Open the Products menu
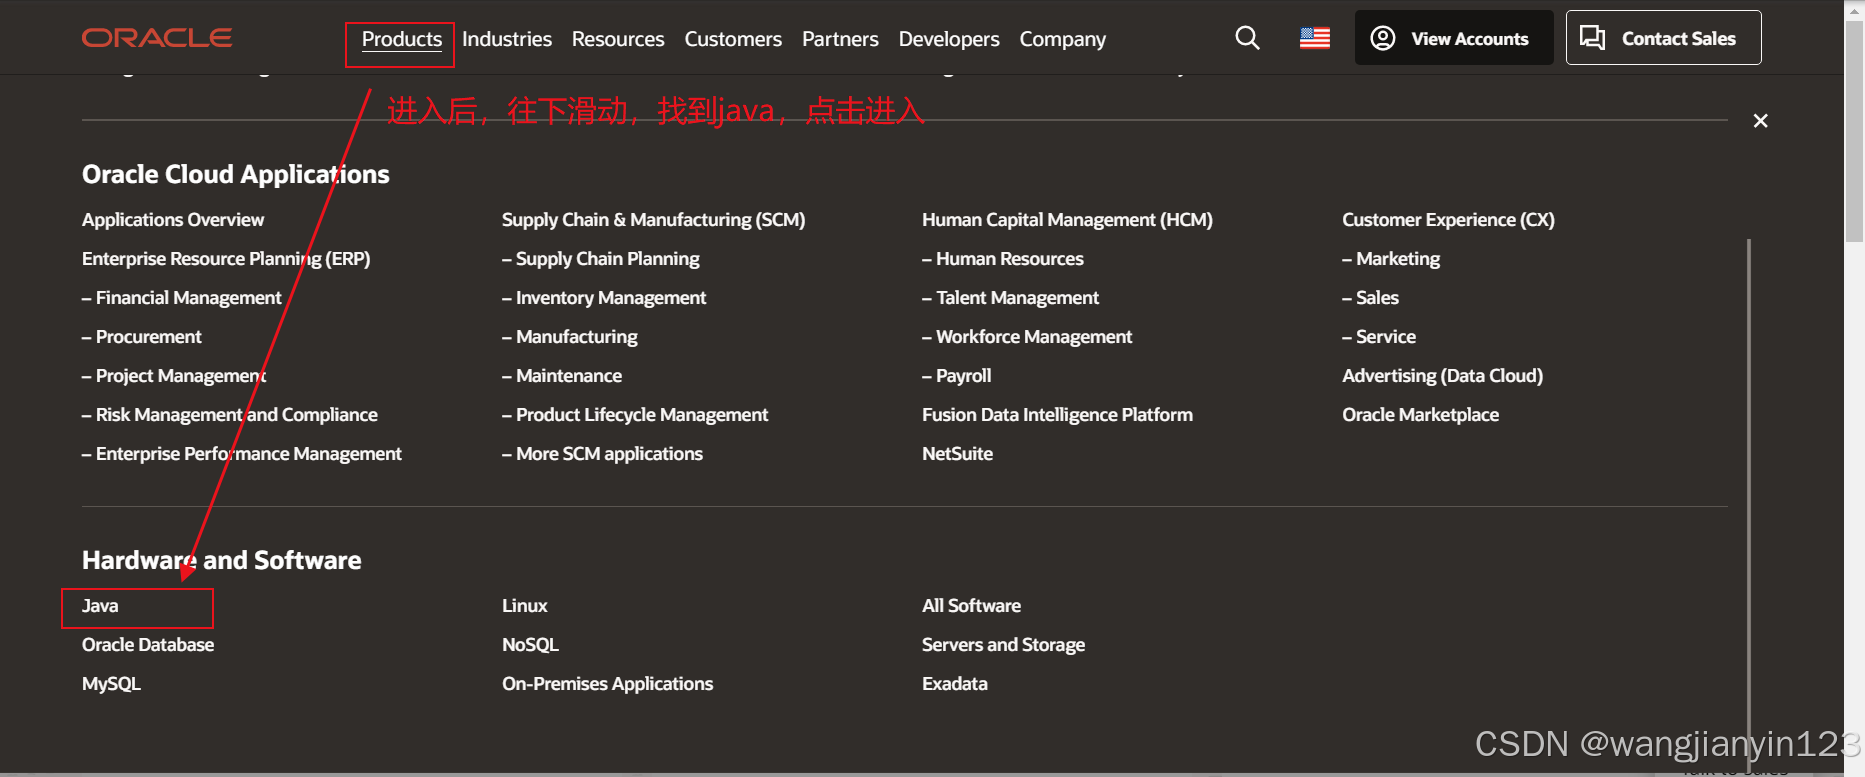 (402, 39)
